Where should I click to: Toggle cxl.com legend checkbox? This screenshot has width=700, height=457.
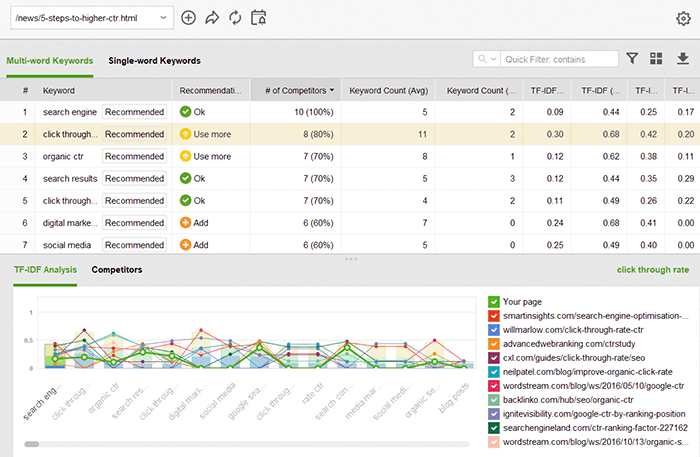[493, 358]
